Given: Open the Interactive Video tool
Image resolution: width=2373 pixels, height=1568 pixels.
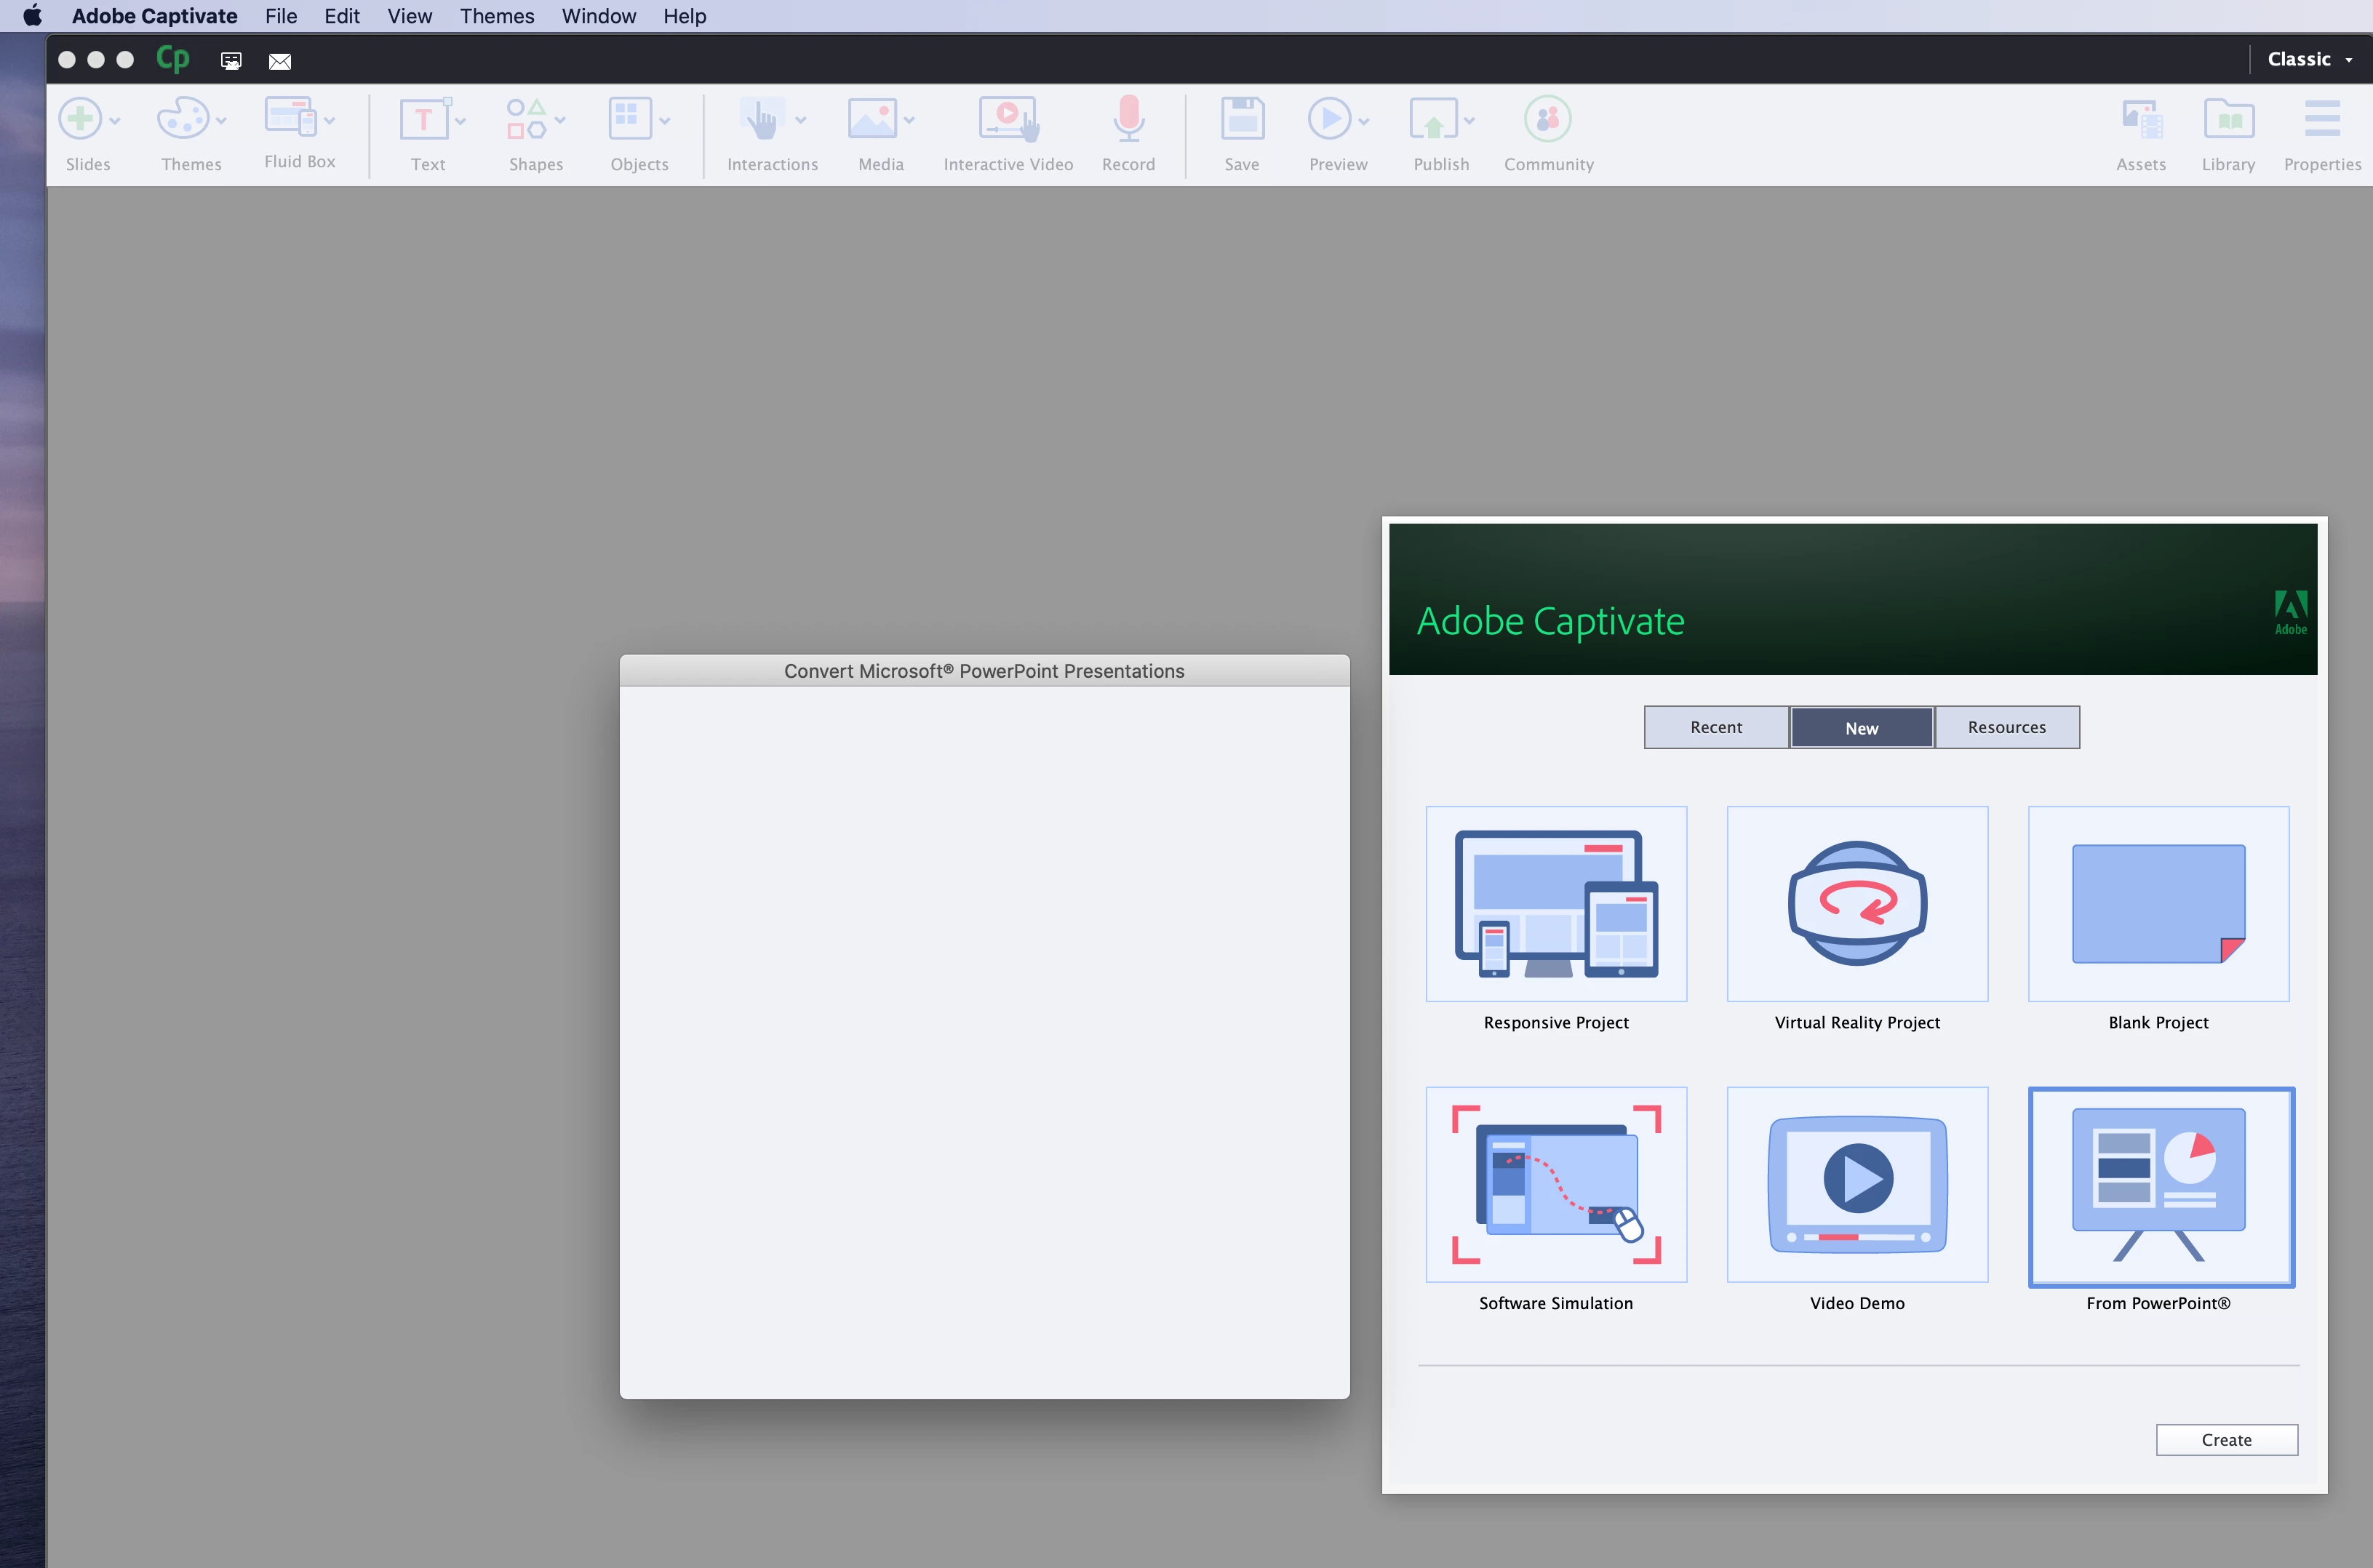Looking at the screenshot, I should coord(1008,119).
